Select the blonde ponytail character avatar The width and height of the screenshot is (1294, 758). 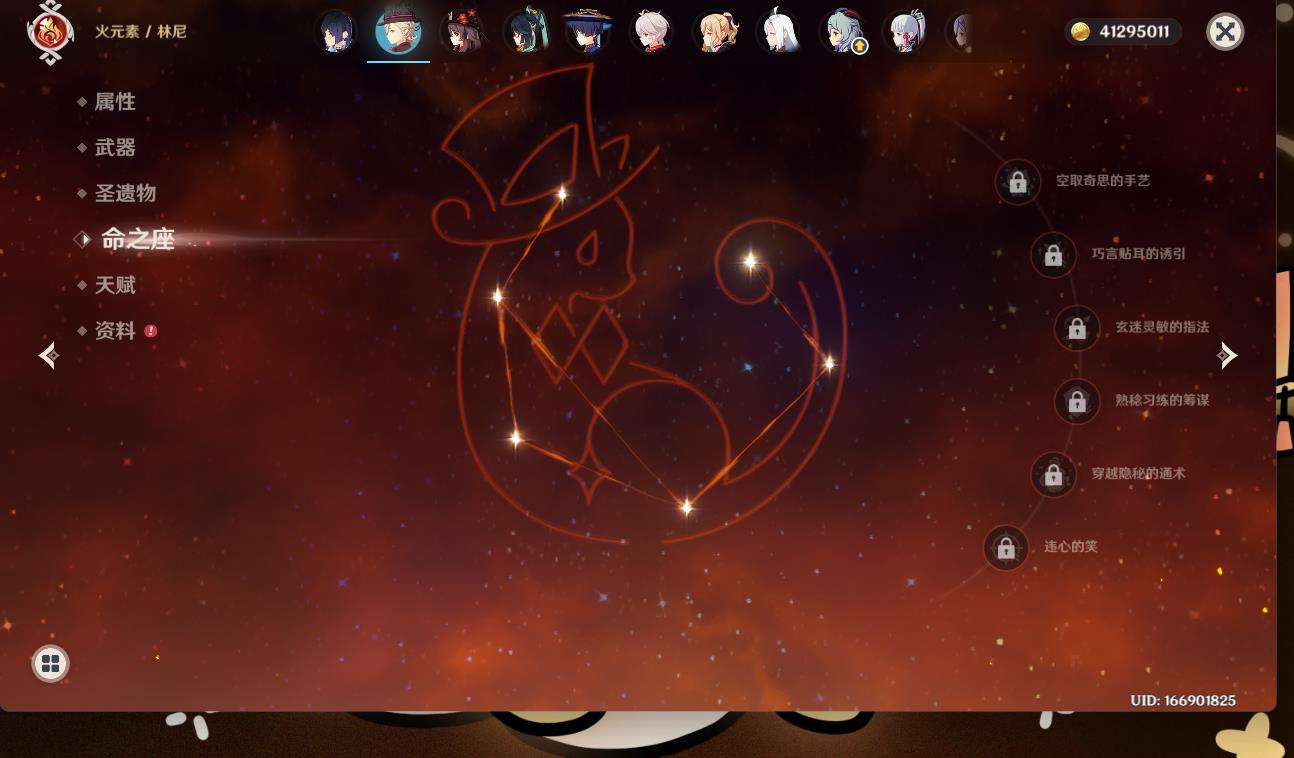(x=715, y=32)
